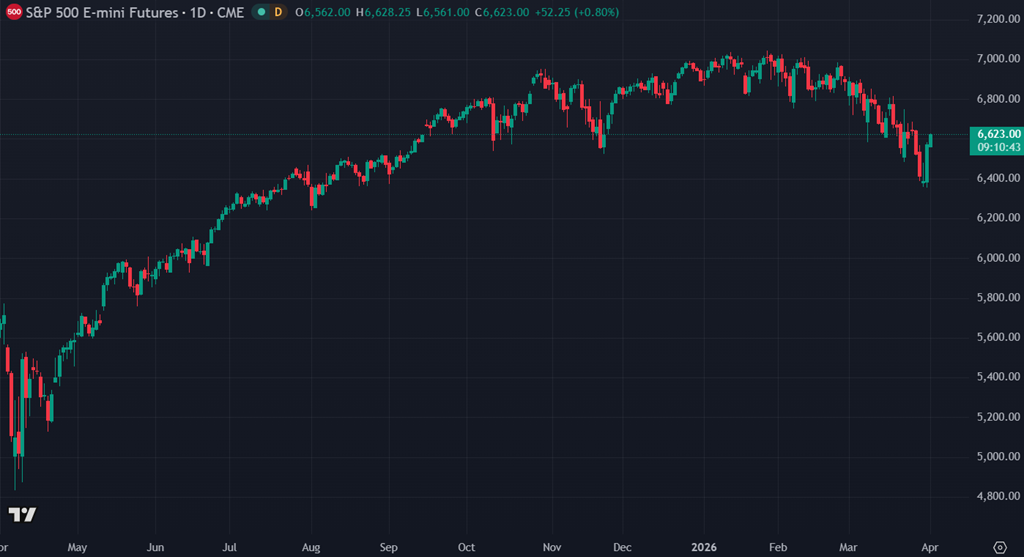This screenshot has width=1024, height=557.
Task: Click the green market status dot
Action: coord(261,12)
